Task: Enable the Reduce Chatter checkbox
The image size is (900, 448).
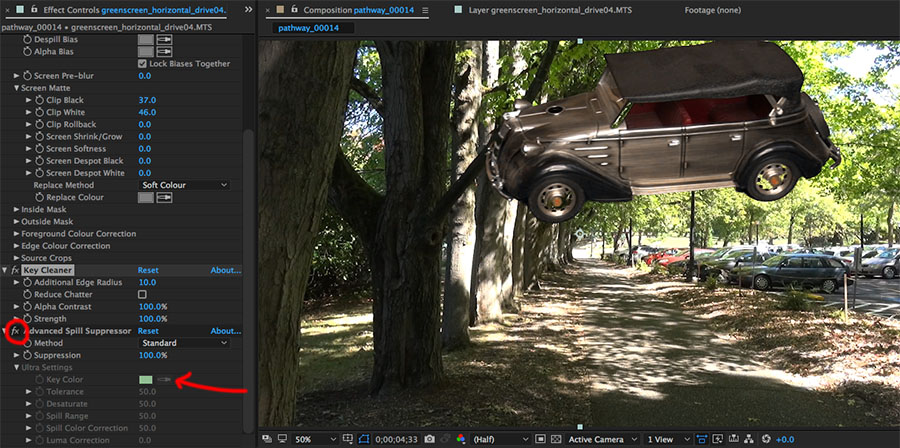Action: [142, 295]
